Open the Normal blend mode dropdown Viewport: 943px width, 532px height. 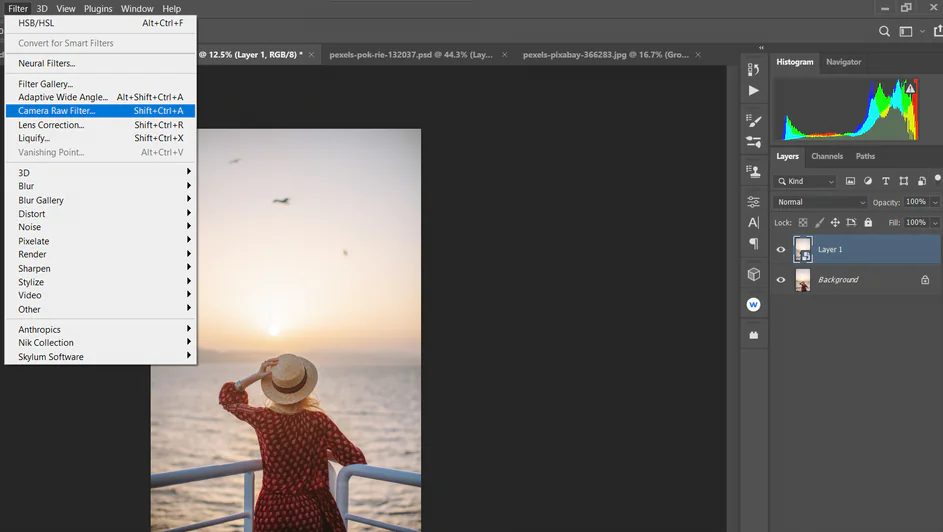(x=821, y=202)
